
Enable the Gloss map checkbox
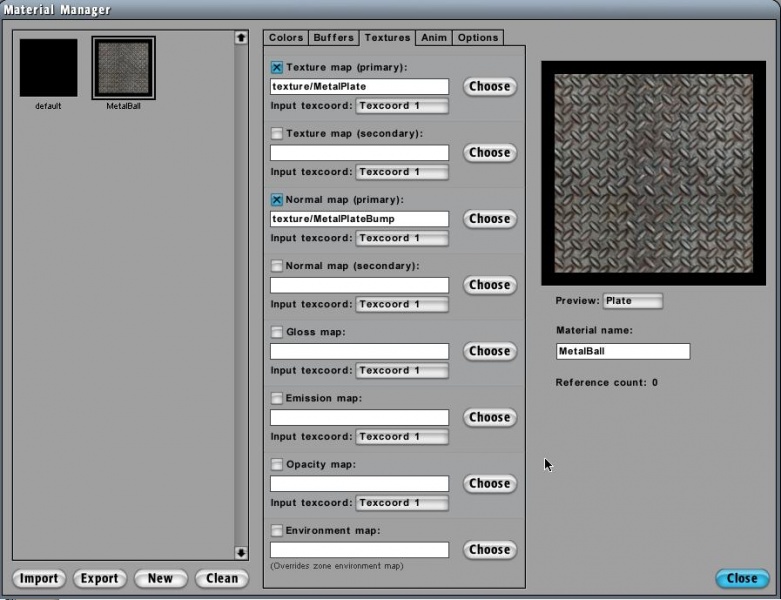click(277, 332)
